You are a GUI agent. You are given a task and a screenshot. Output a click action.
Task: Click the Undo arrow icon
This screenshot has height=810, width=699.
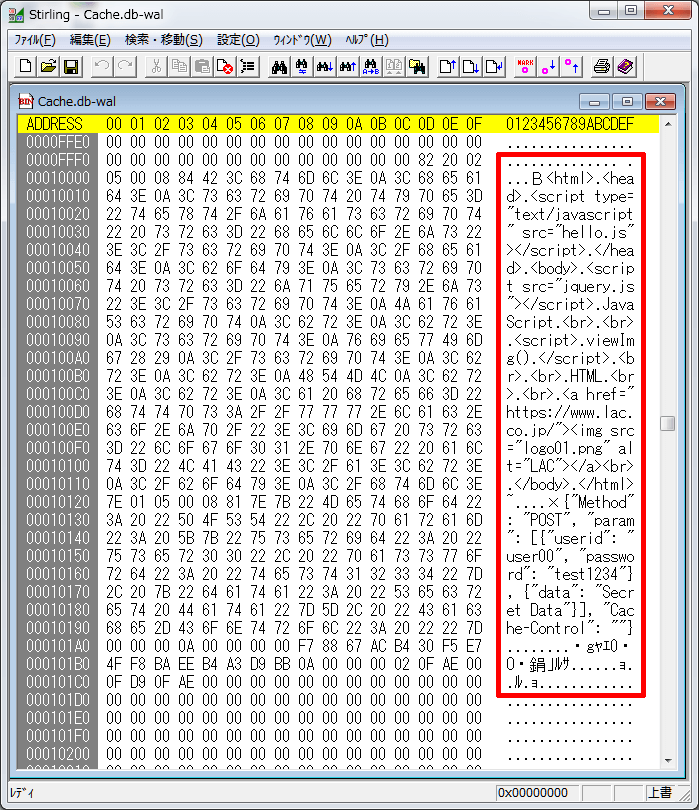pos(102,67)
